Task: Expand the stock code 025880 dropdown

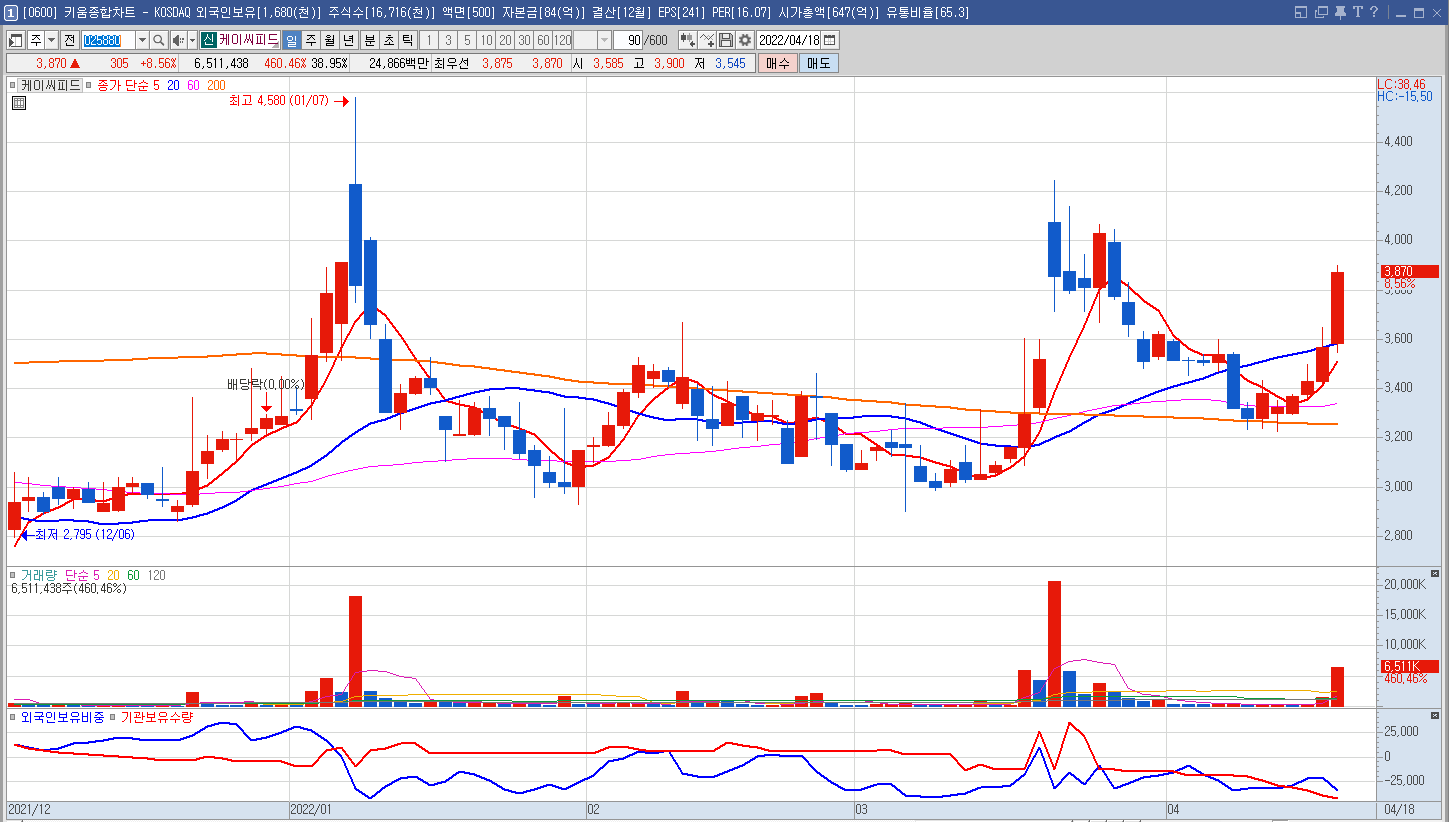Action: (141, 40)
